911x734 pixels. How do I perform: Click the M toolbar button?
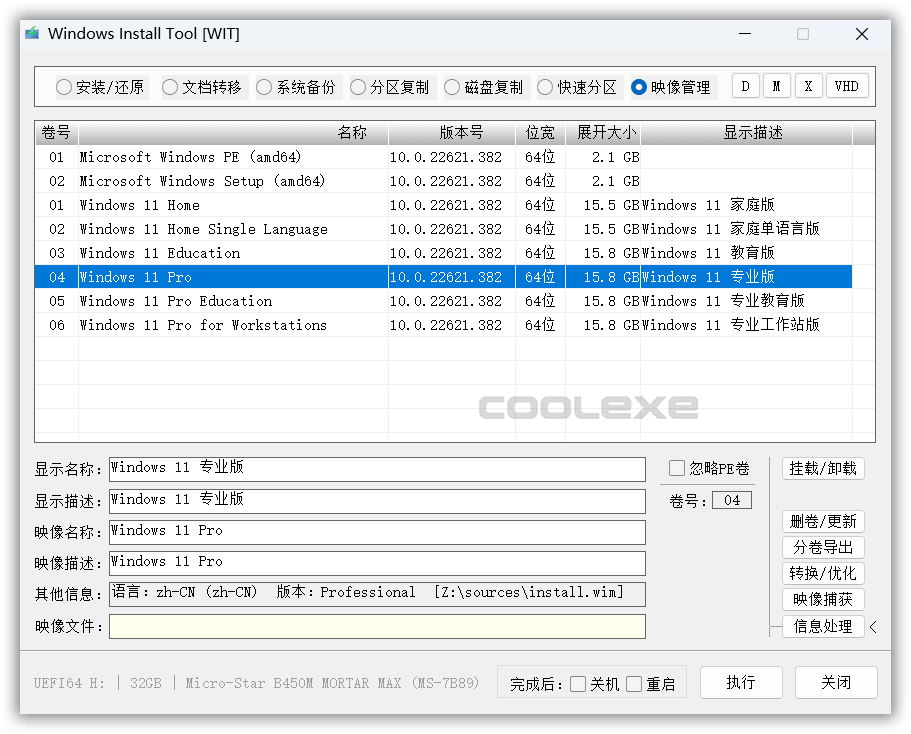(x=777, y=87)
